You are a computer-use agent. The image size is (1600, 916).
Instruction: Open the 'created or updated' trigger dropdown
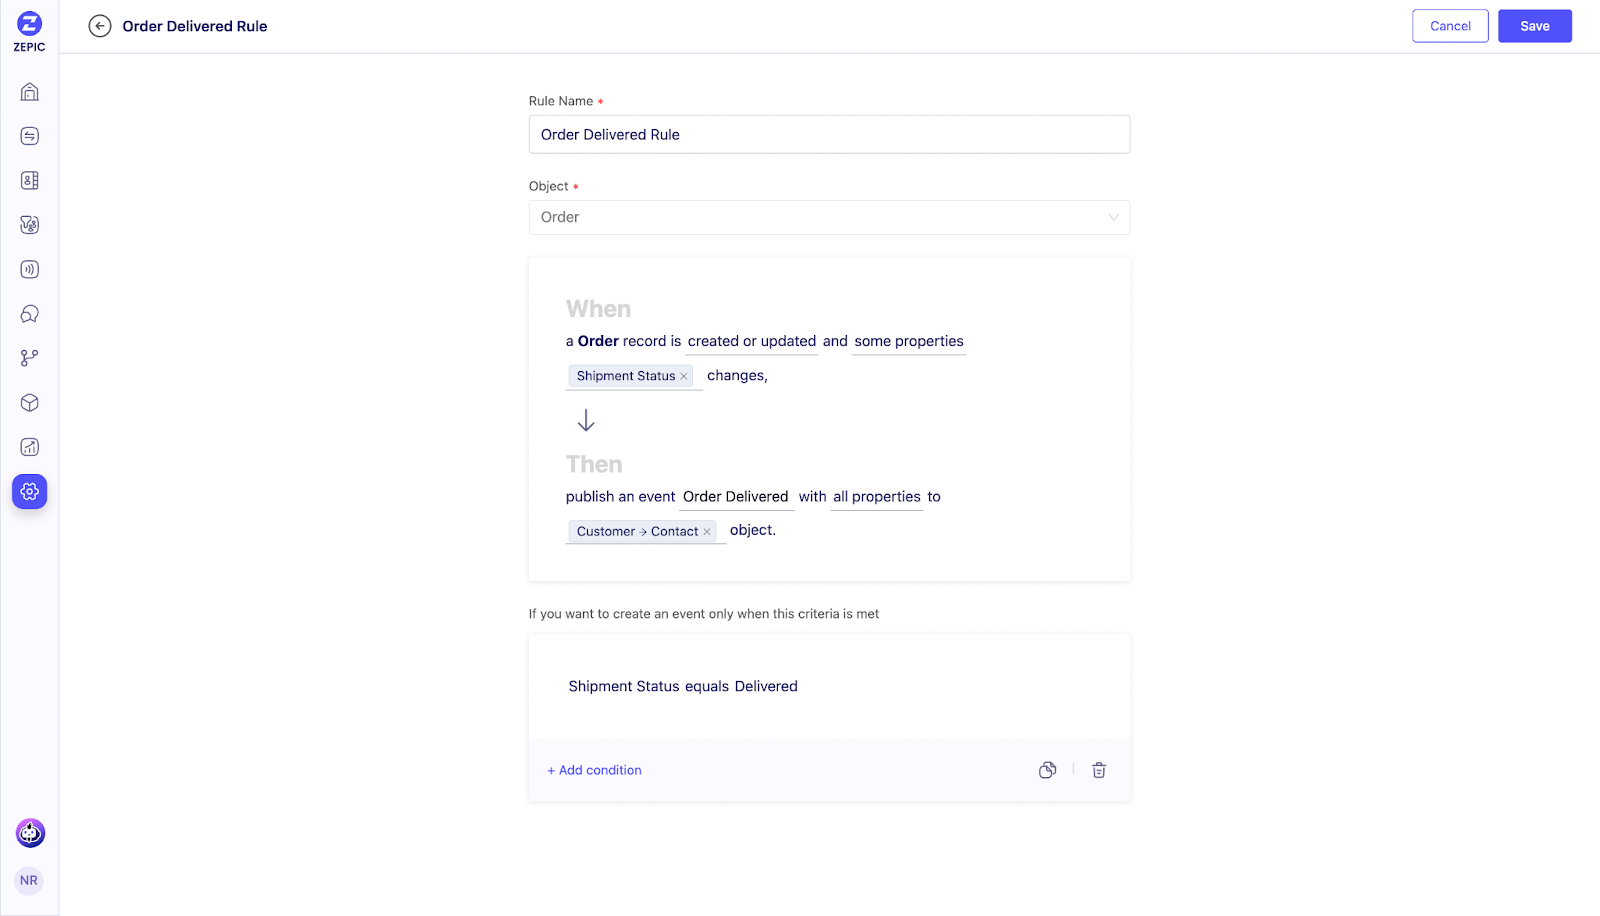(752, 341)
